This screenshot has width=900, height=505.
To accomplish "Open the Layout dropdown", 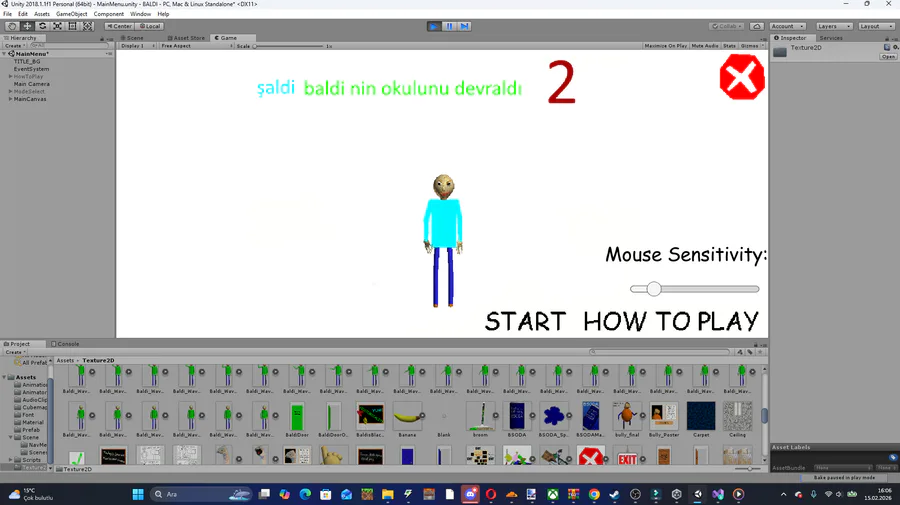I will point(876,26).
